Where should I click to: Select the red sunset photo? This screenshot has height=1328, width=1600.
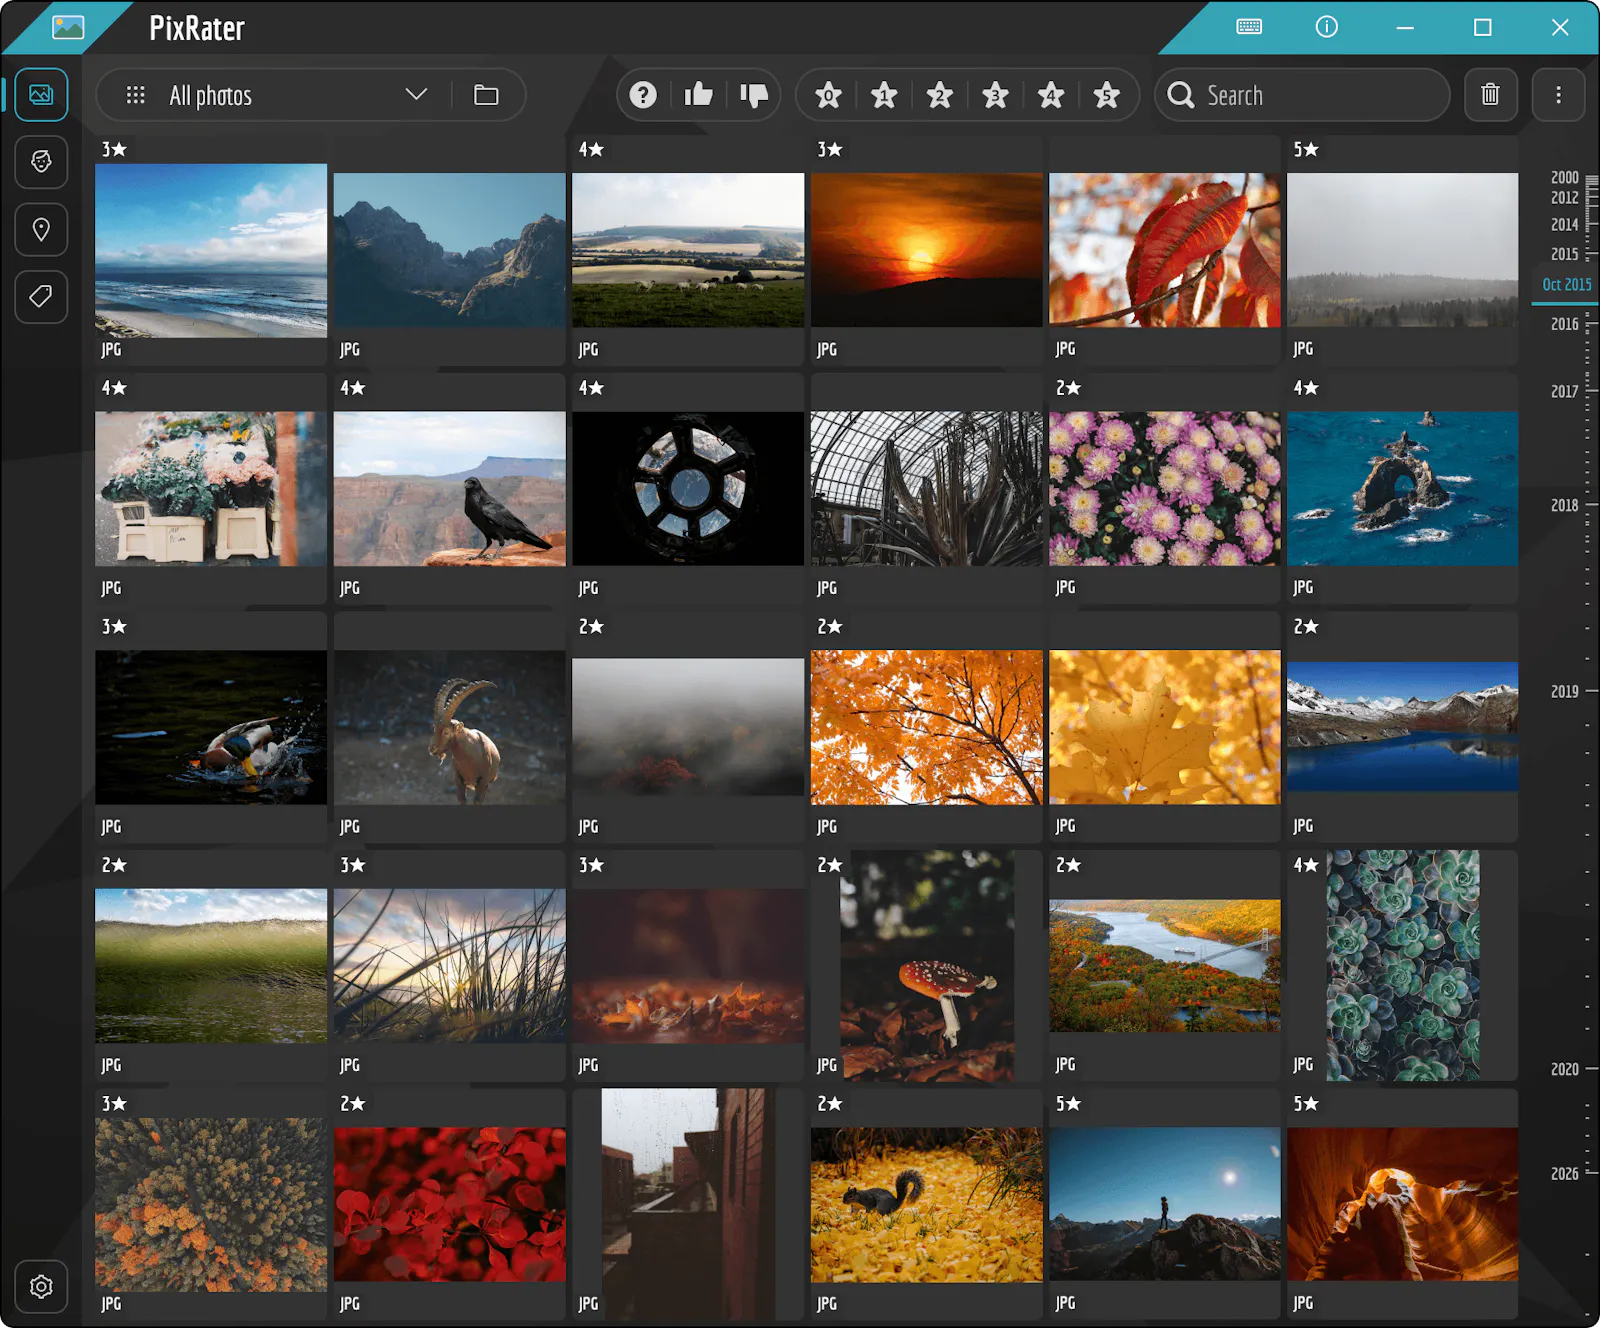[926, 250]
